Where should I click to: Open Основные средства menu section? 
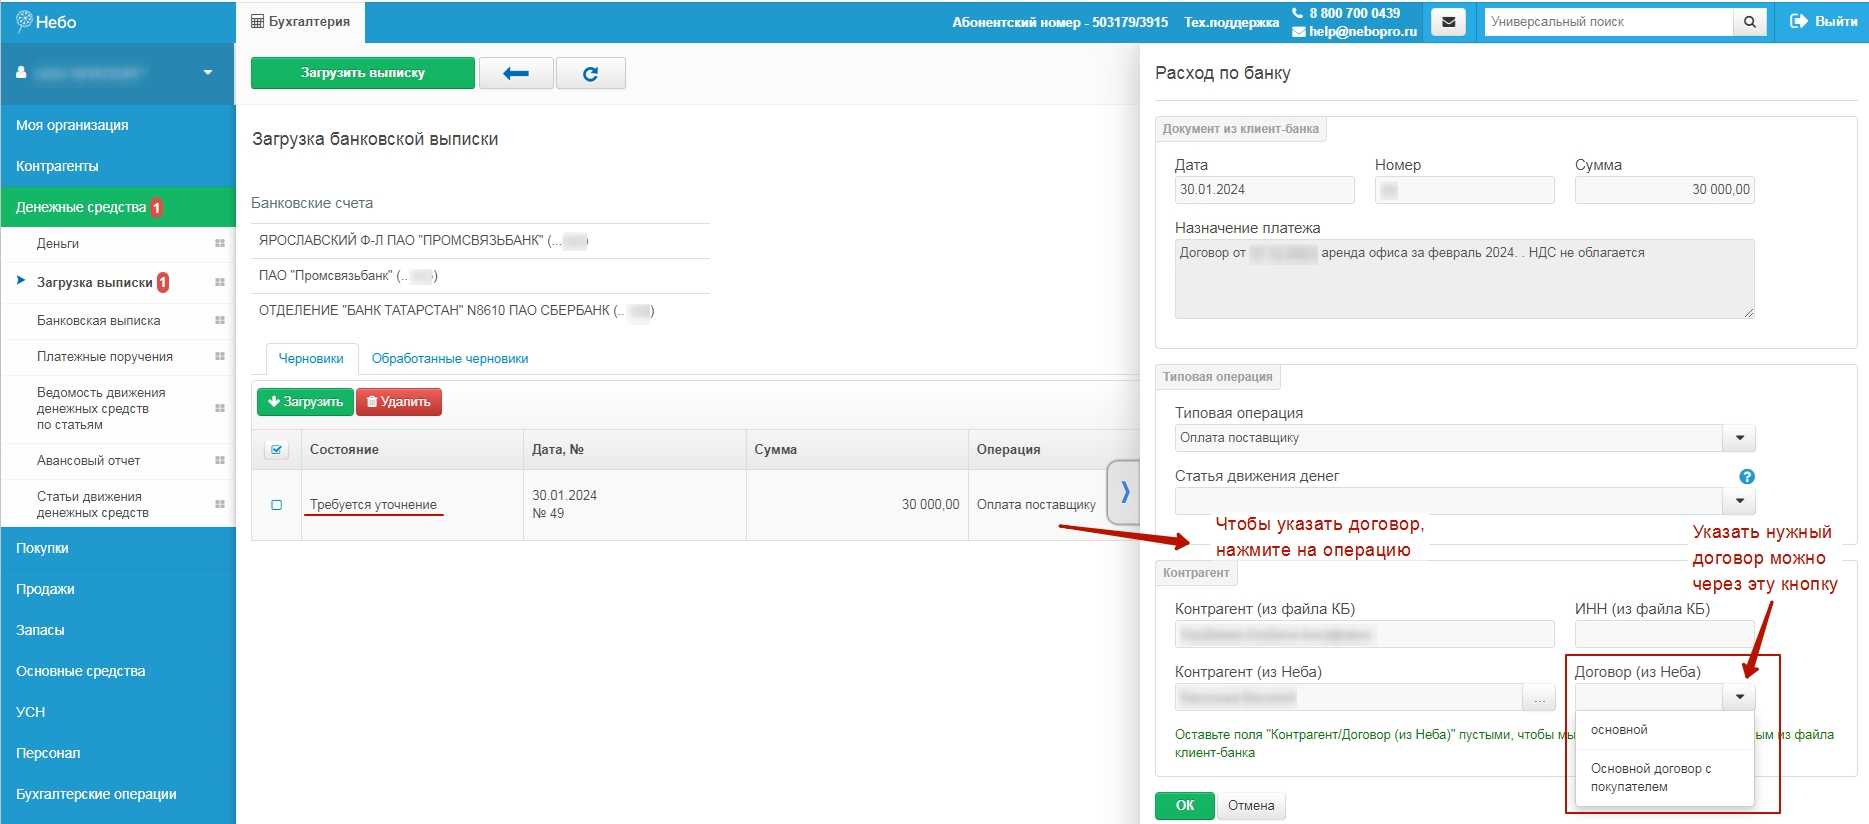click(118, 671)
